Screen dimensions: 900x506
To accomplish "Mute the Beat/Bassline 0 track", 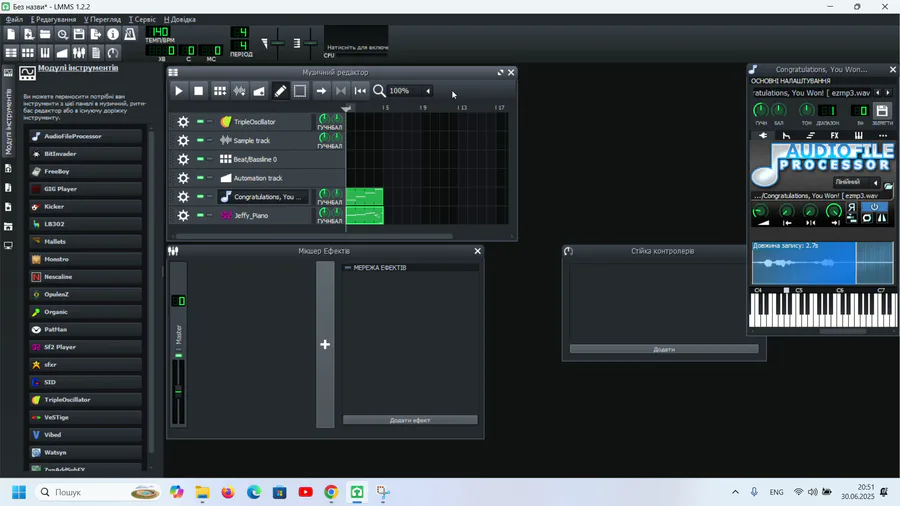I will click(x=200, y=159).
